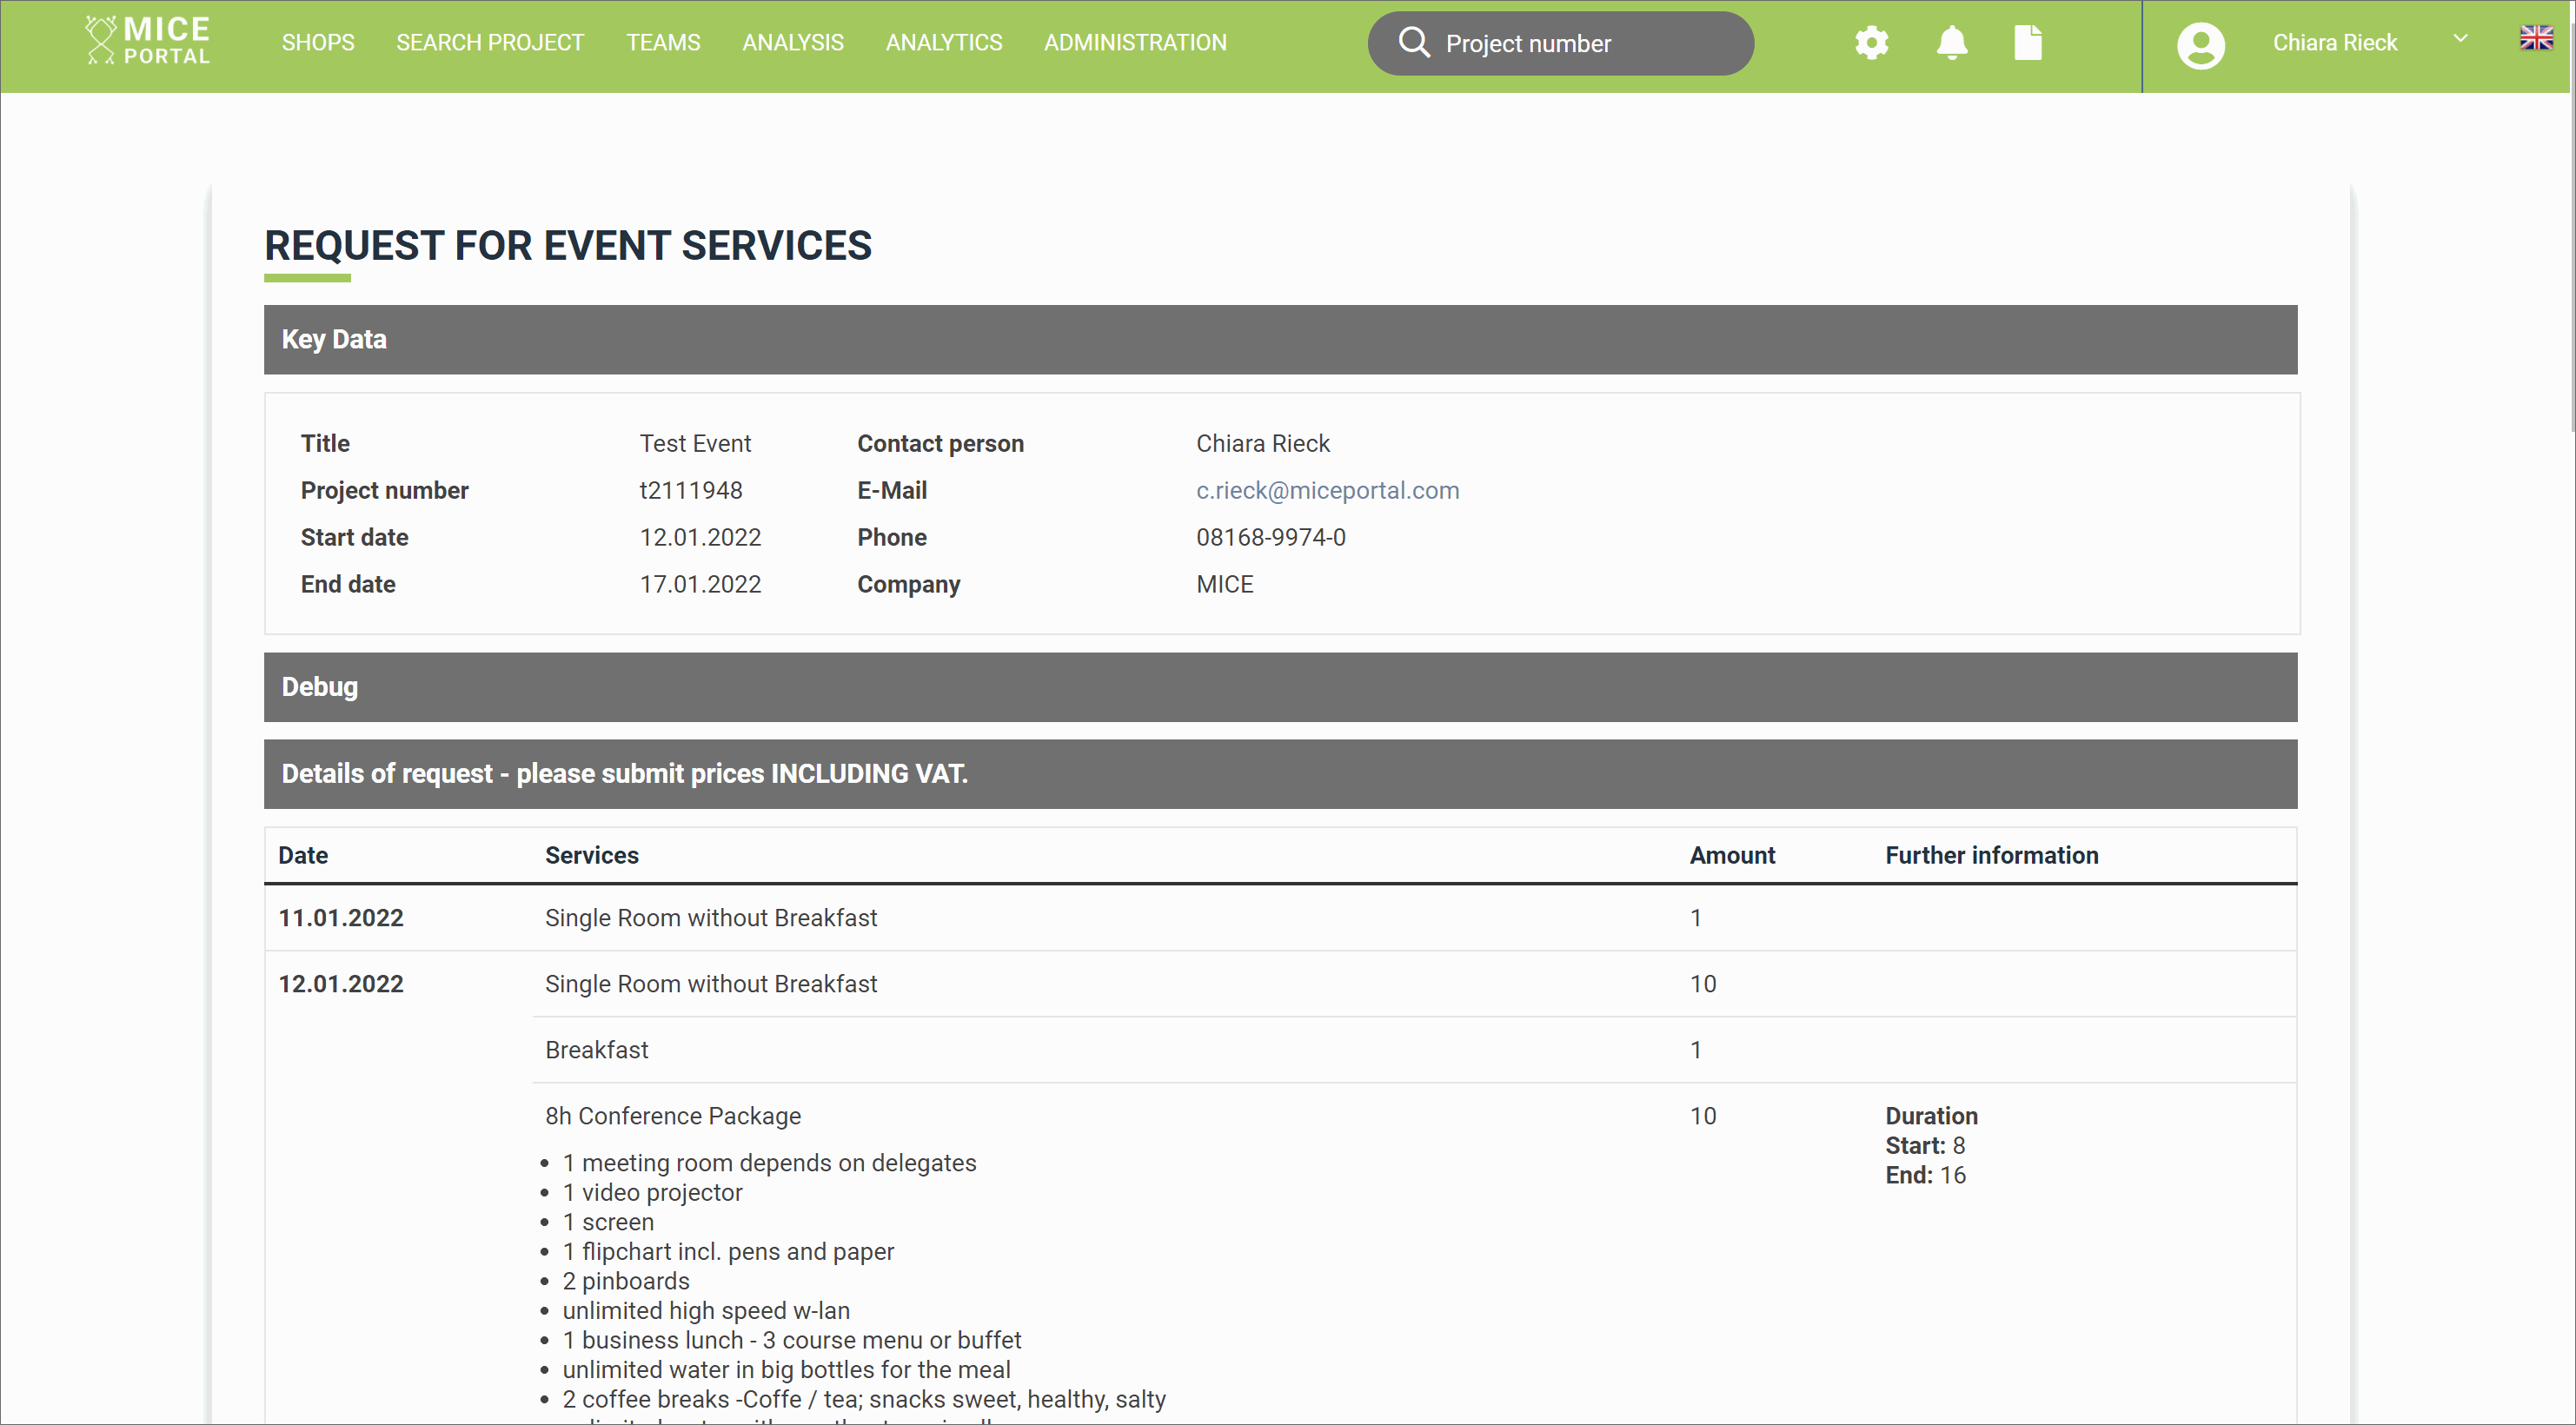Select project number t2111948 text
The width and height of the screenshot is (2576, 1425).
click(691, 490)
